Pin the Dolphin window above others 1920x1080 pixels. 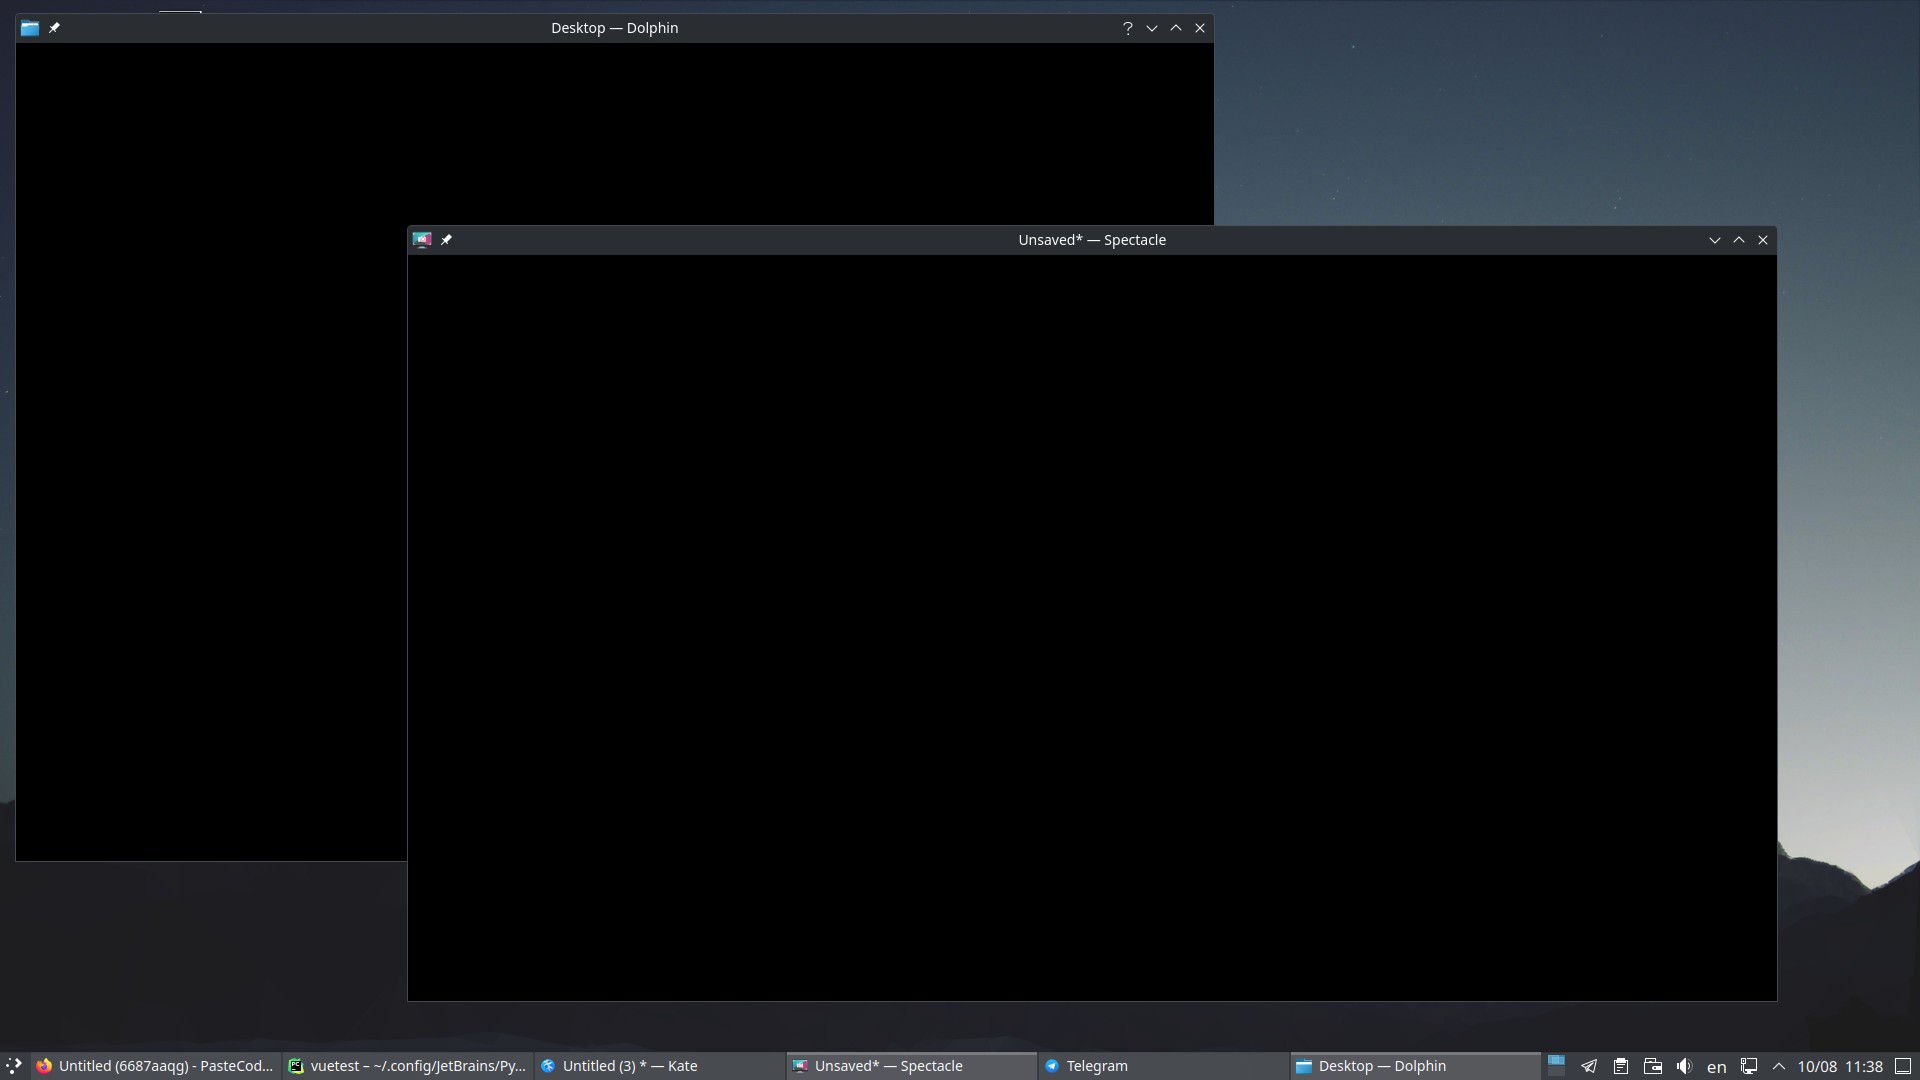pyautogui.click(x=55, y=27)
